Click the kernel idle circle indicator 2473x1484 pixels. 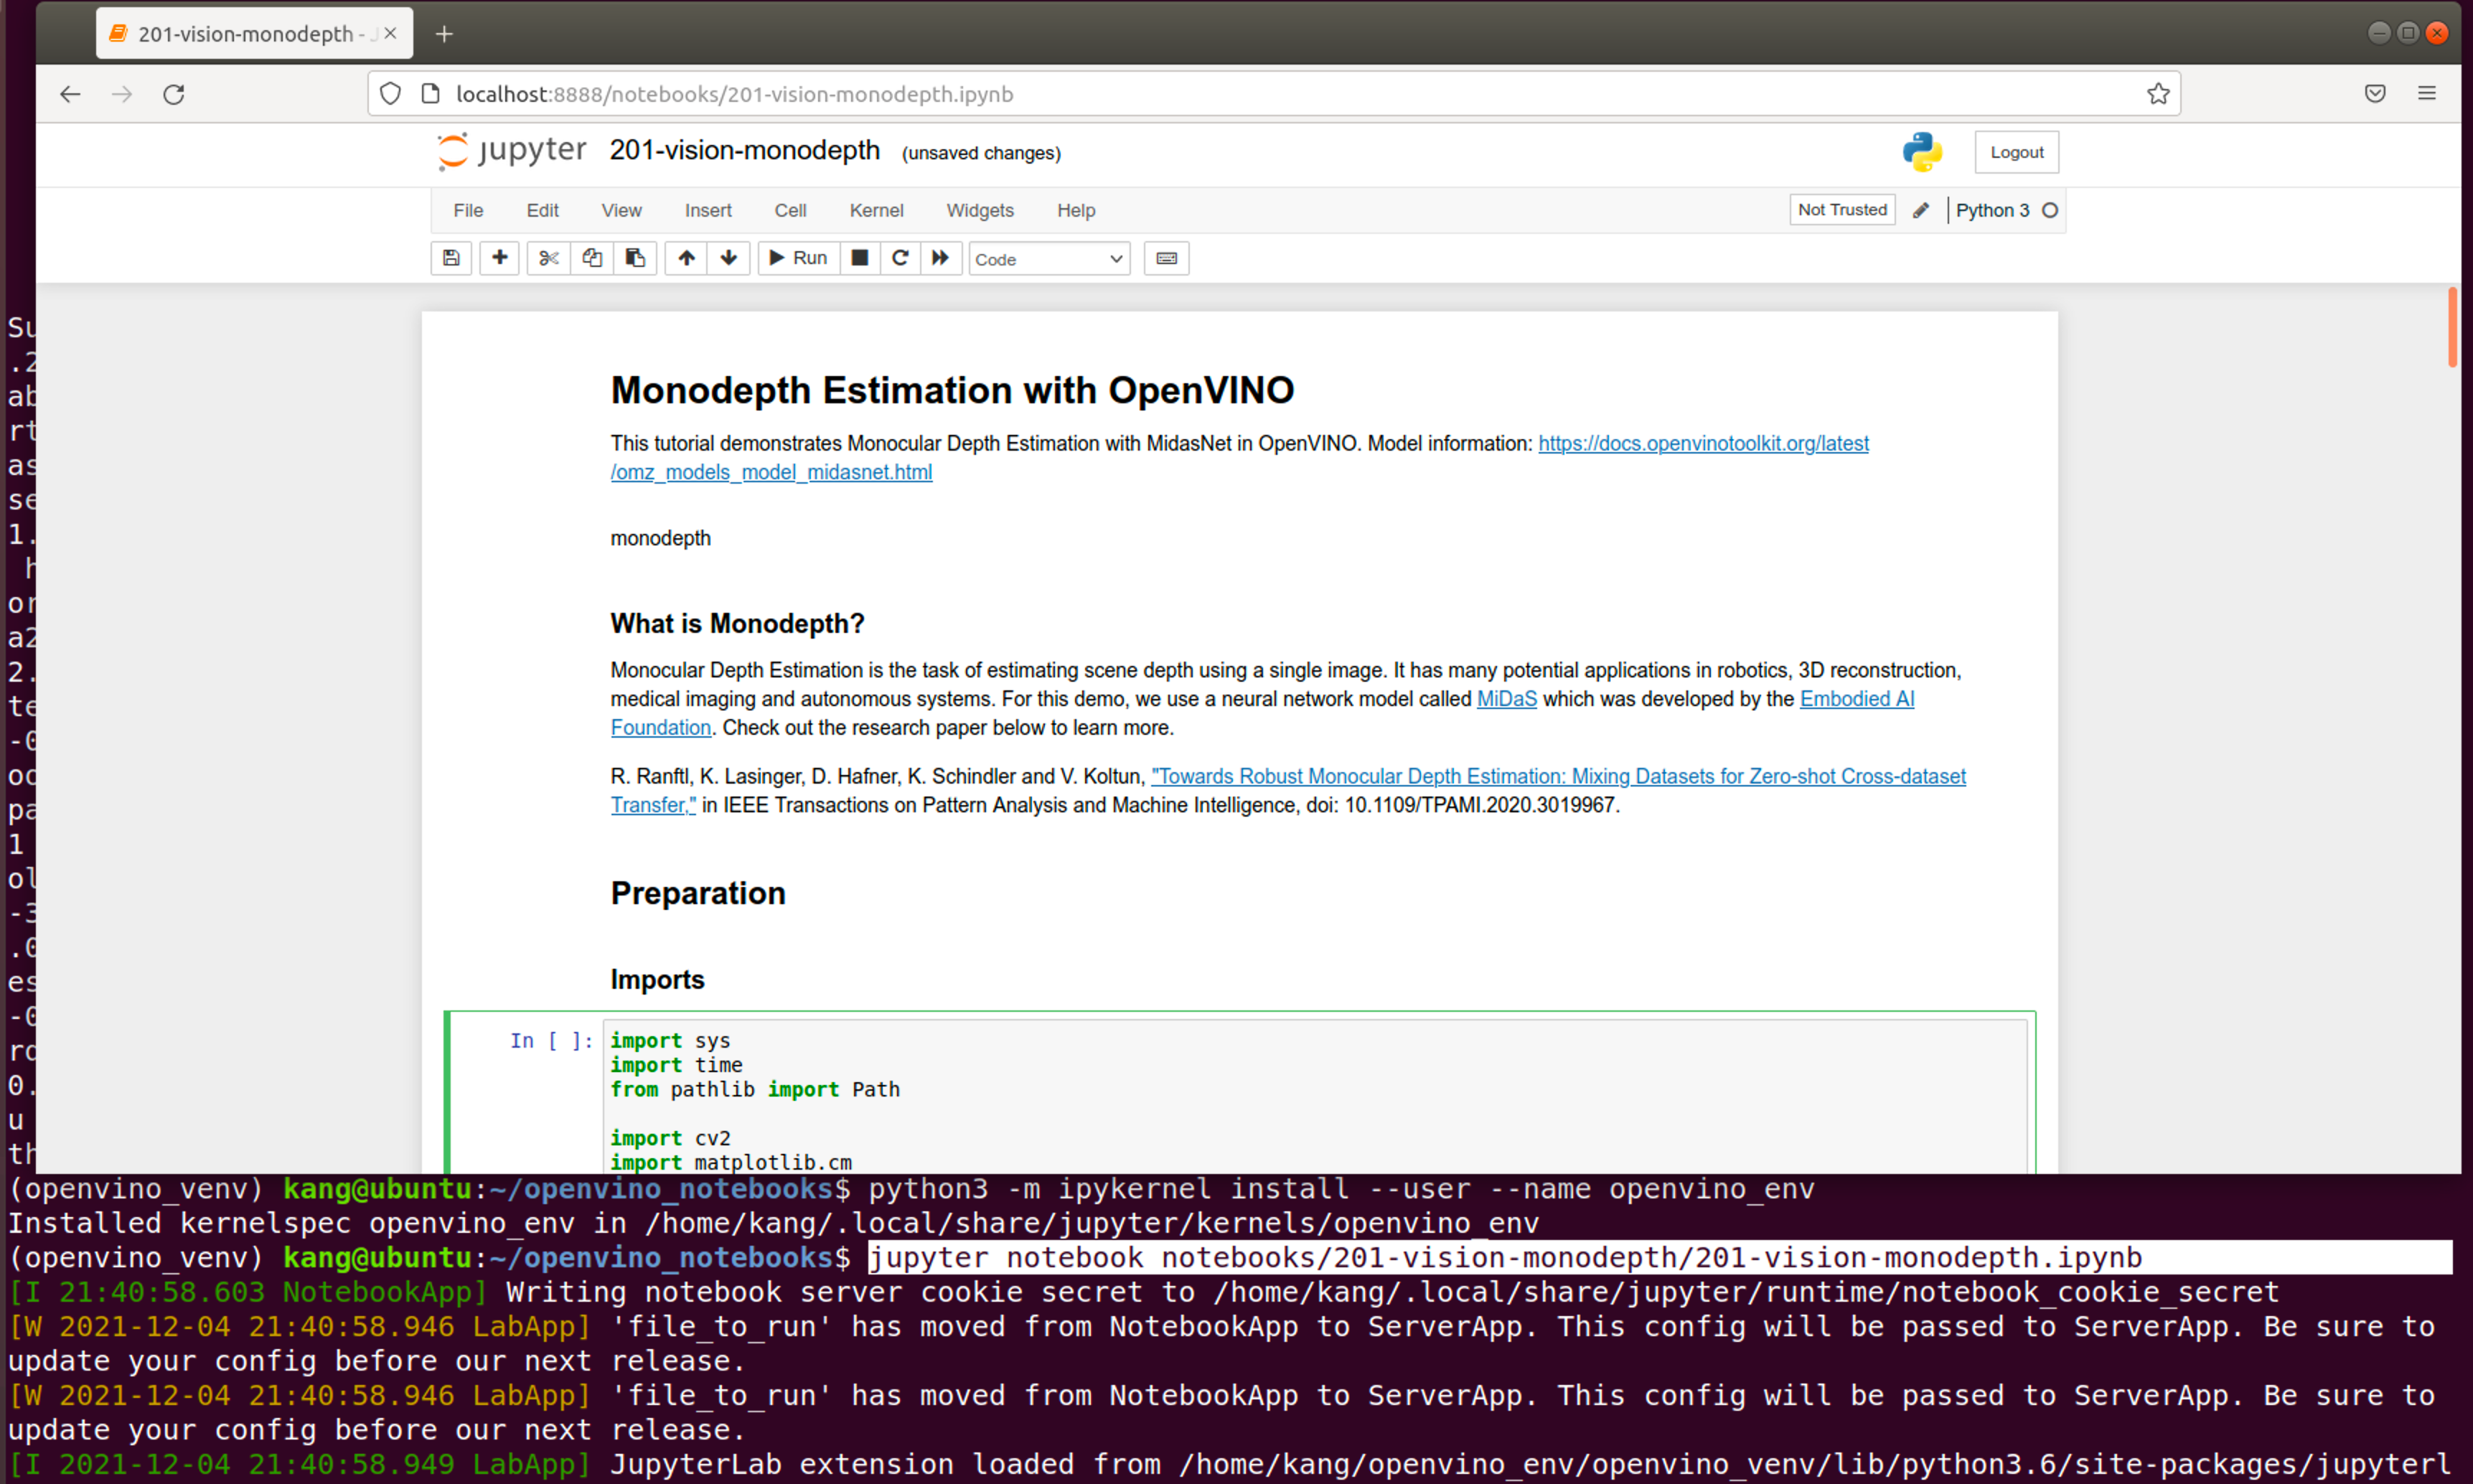(2050, 210)
